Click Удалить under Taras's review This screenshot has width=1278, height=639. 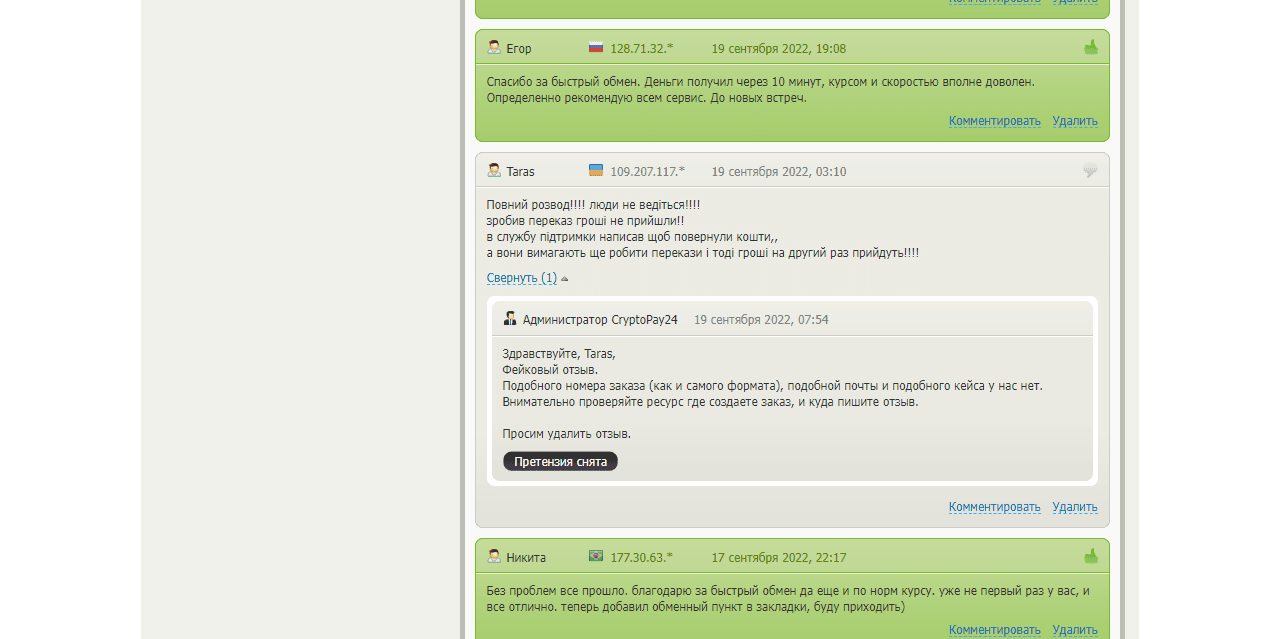click(1074, 507)
